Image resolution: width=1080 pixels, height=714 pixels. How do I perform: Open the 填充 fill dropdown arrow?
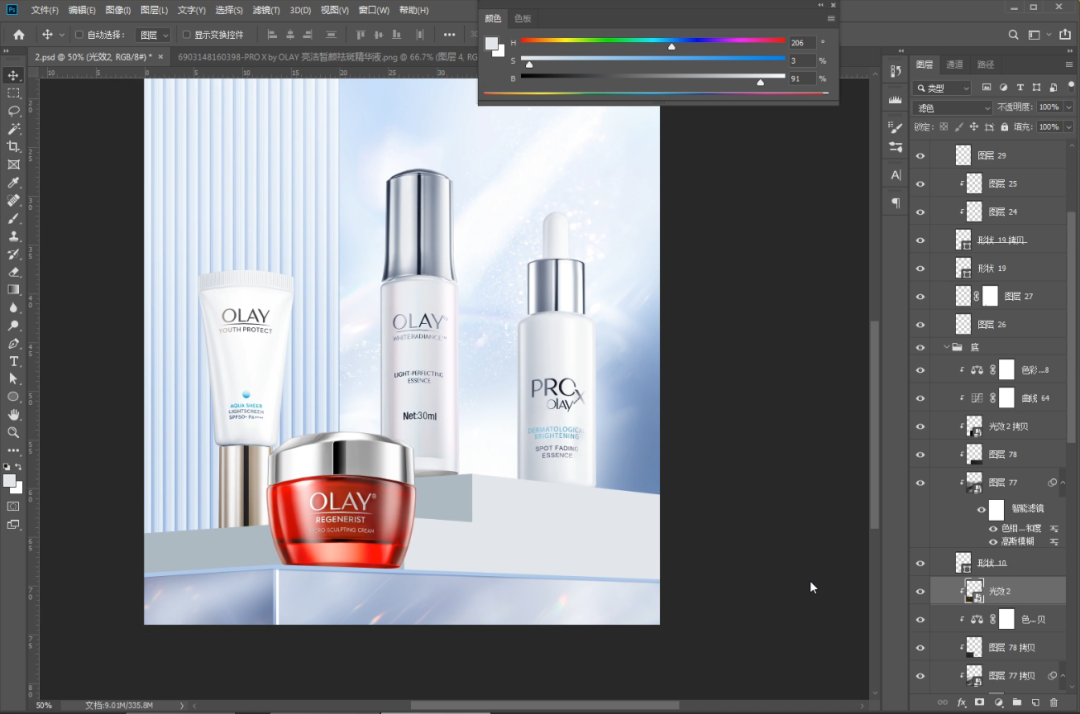click(1068, 127)
